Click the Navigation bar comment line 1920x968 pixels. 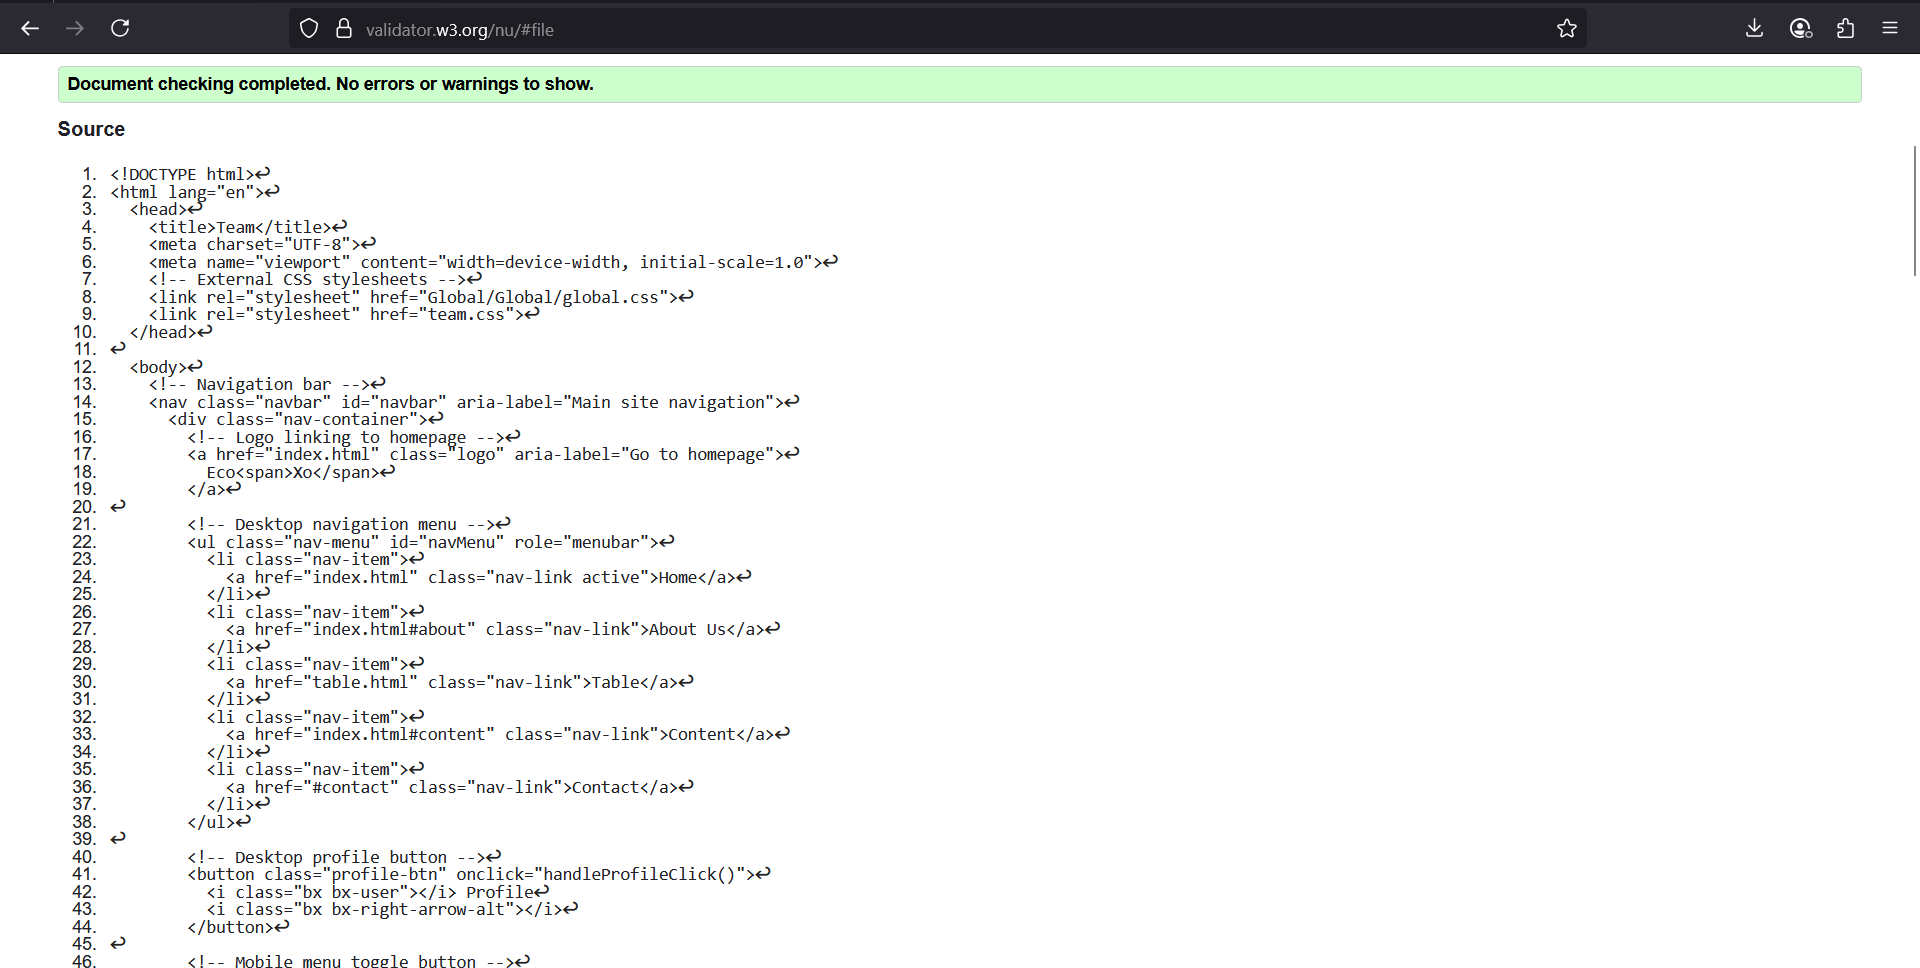[x=267, y=384]
